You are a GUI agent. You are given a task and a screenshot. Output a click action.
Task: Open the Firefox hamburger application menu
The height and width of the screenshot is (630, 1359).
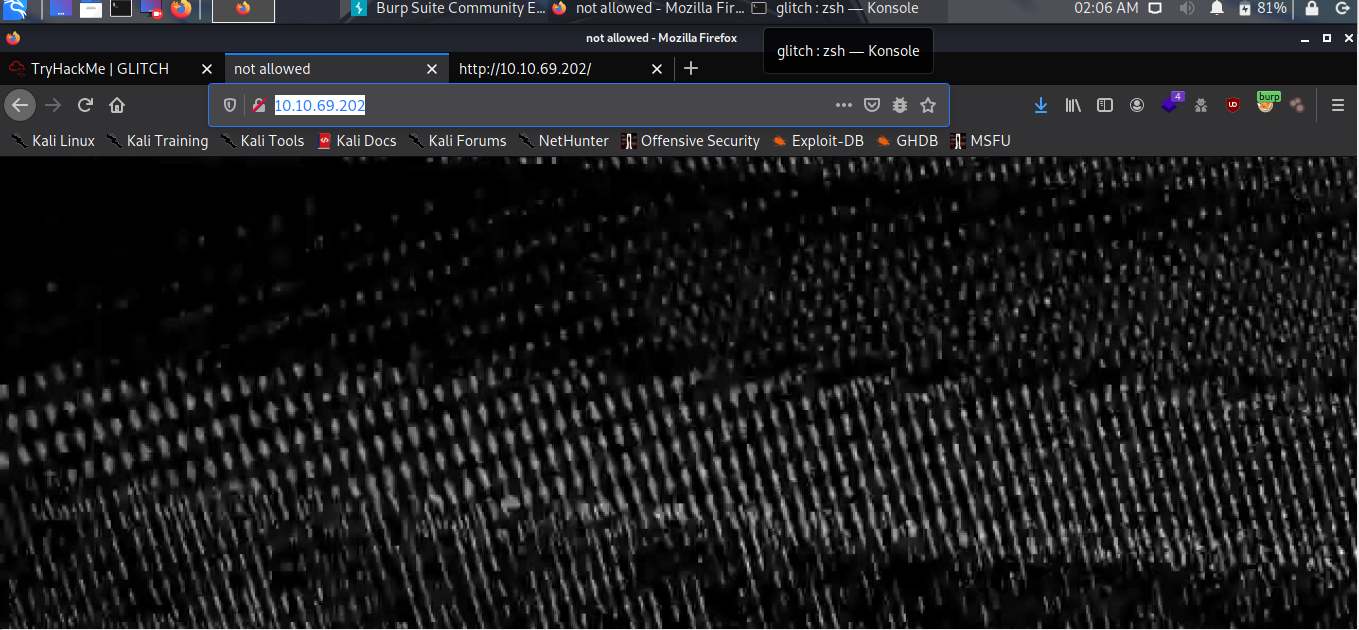point(1337,104)
